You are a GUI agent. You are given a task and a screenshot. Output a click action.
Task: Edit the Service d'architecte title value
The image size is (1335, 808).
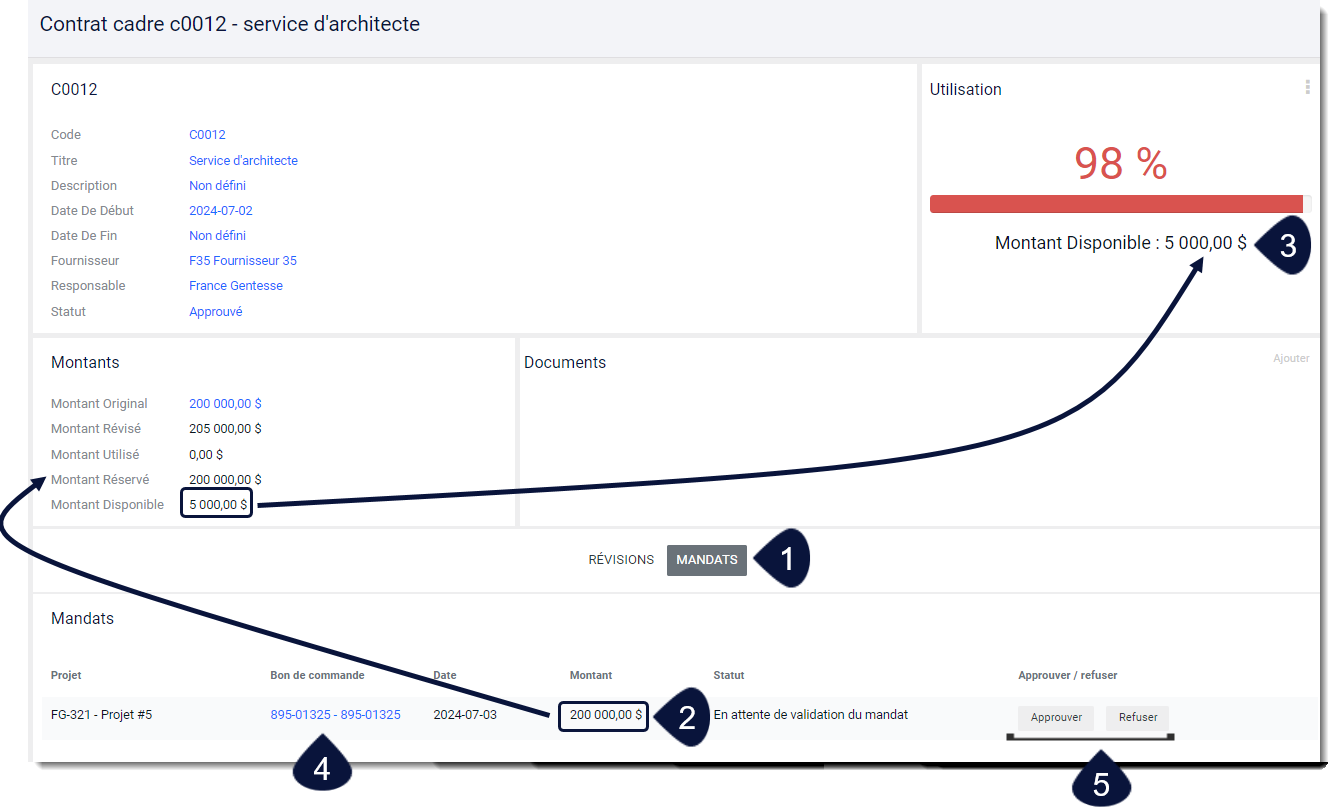tap(243, 161)
